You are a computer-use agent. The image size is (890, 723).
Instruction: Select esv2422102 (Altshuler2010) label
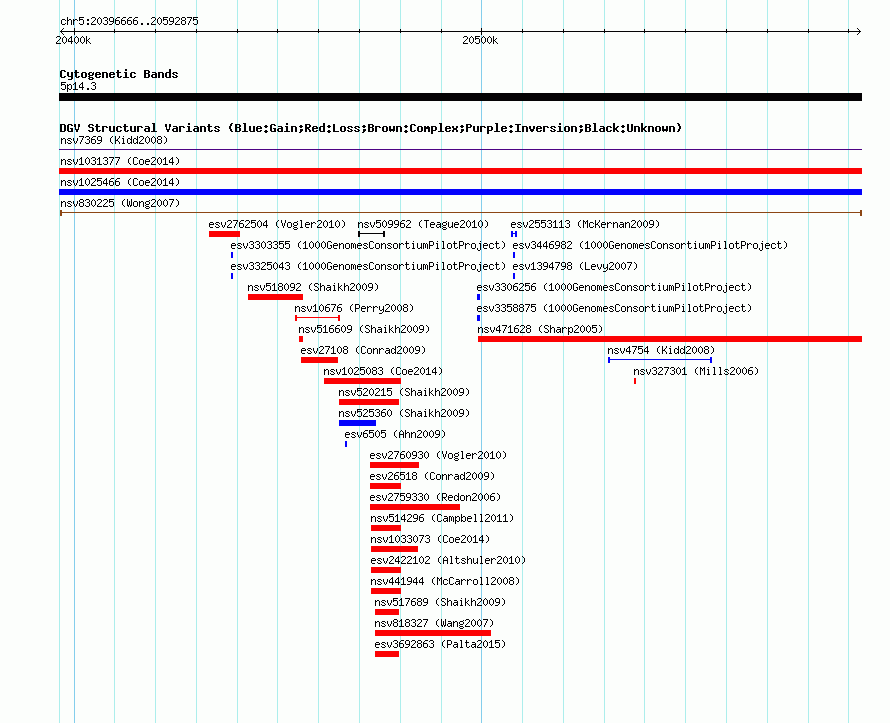448,560
